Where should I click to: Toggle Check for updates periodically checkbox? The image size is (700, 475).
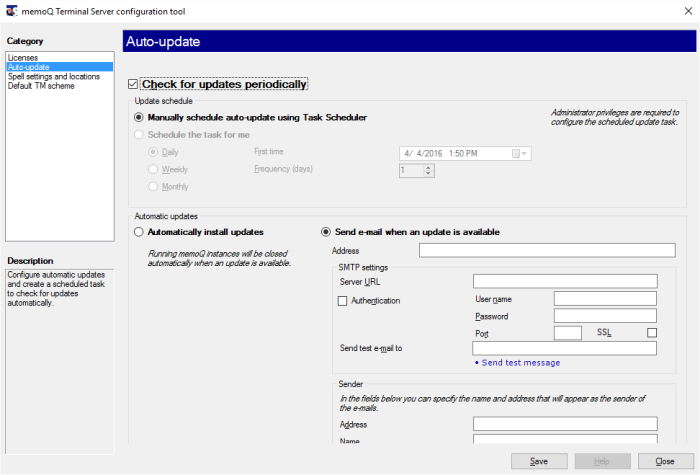(134, 85)
